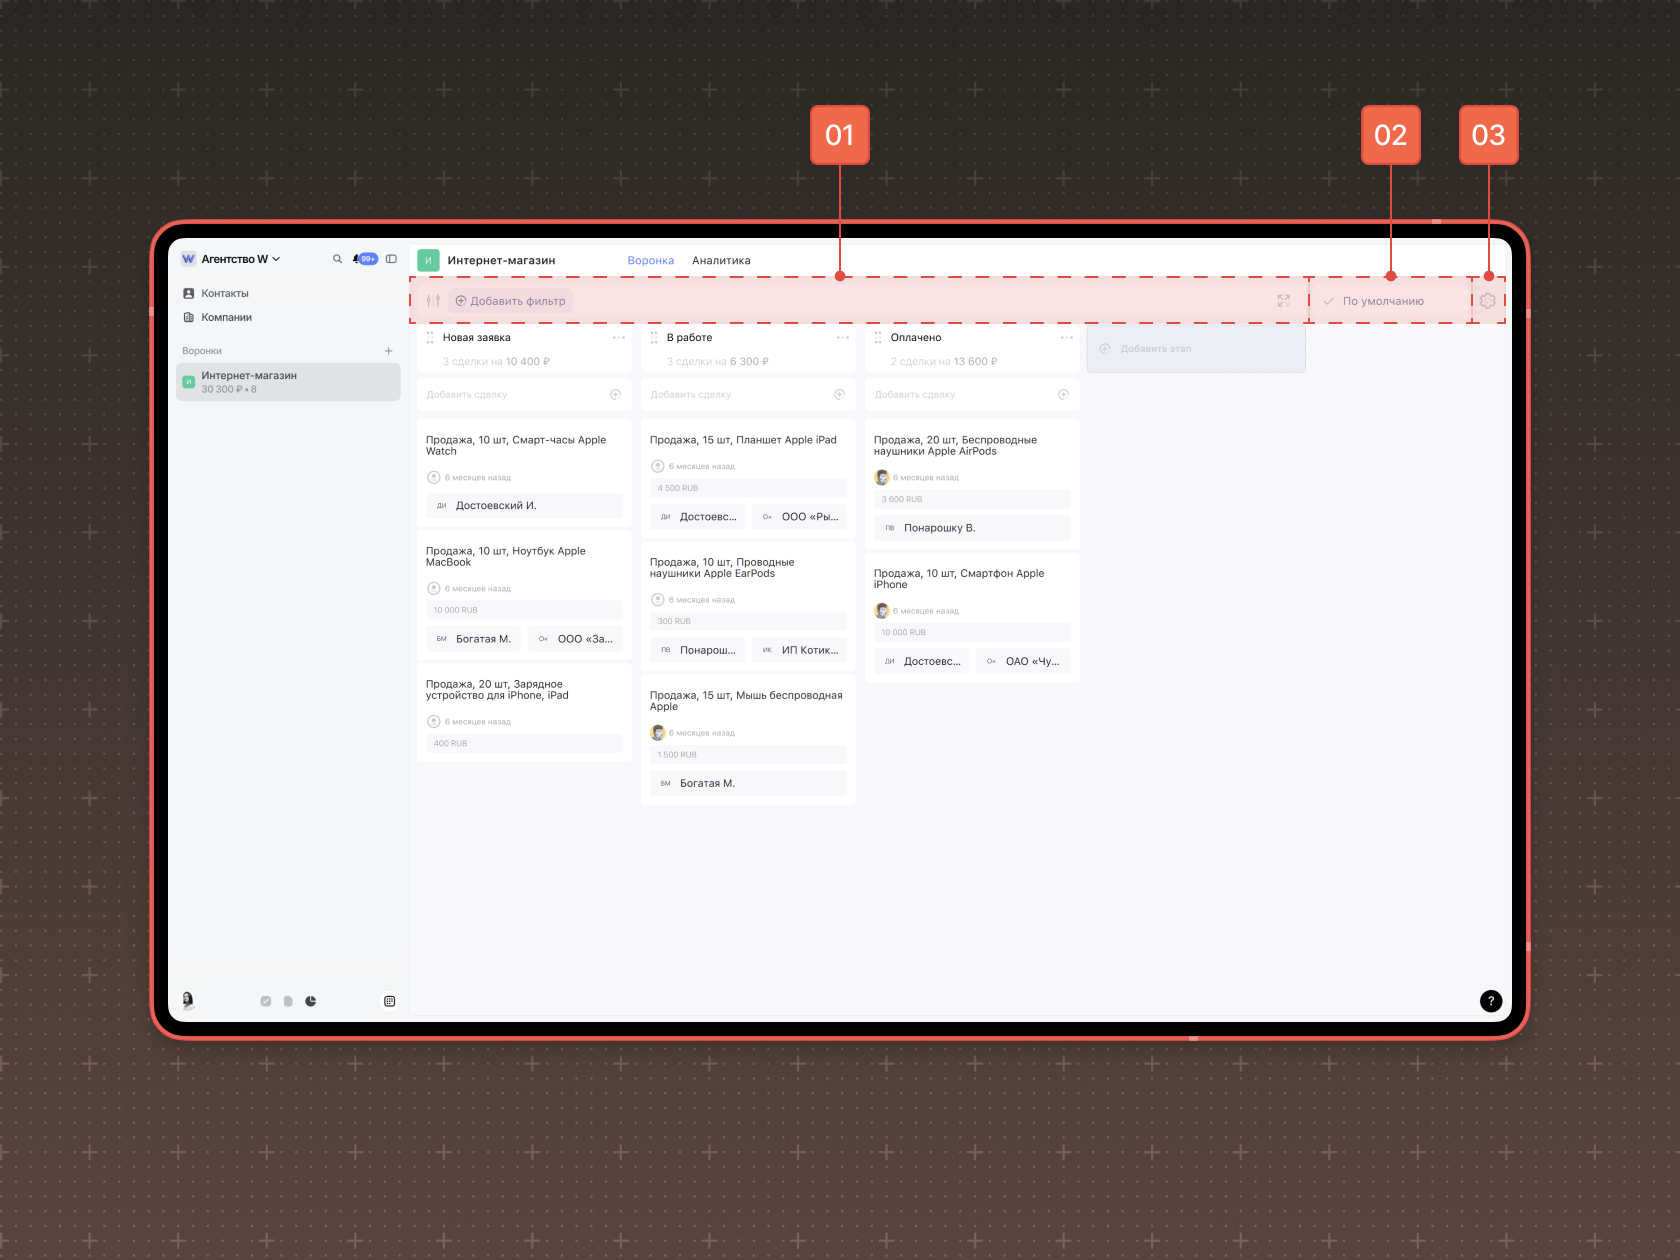Open the help question mark button
This screenshot has width=1680, height=1260.
[1491, 1001]
